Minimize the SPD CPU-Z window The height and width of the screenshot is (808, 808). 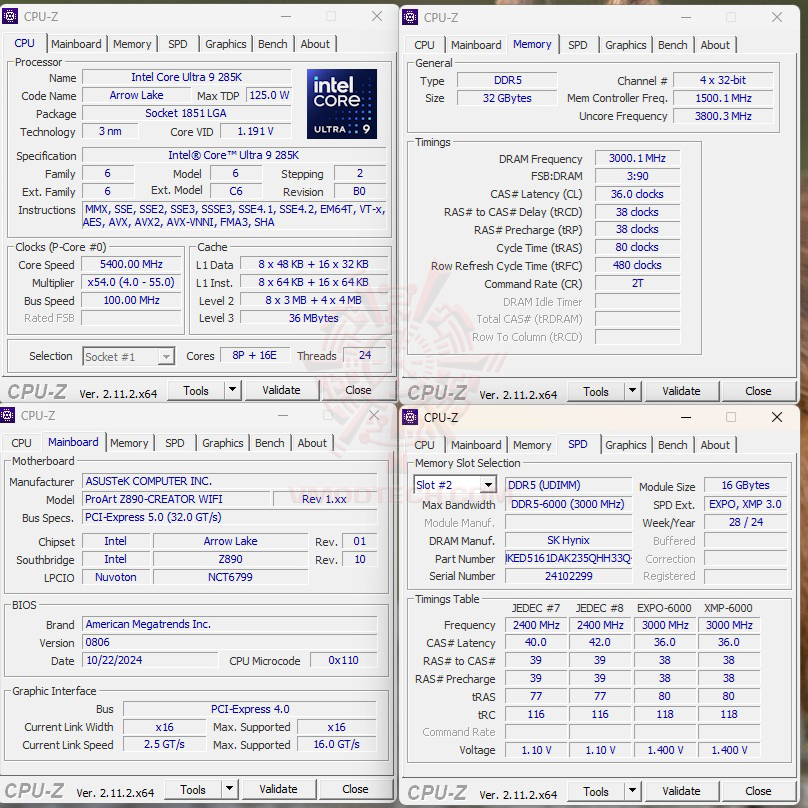[x=685, y=417]
